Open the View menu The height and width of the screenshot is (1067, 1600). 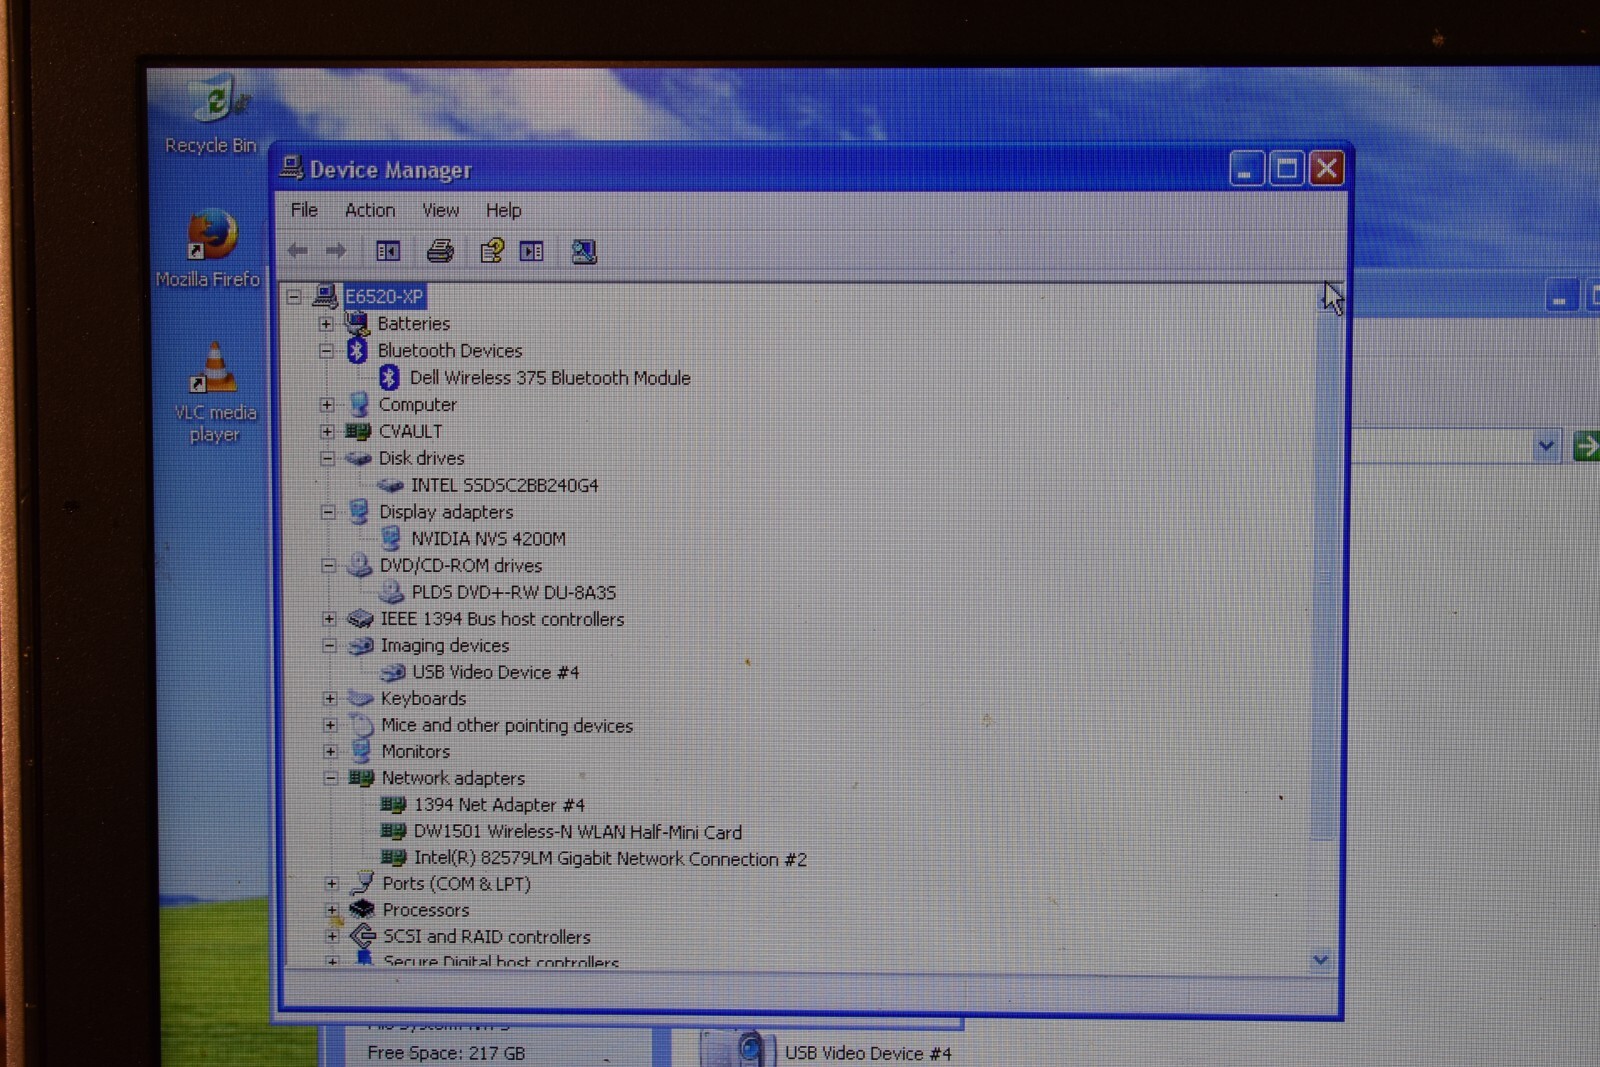click(x=440, y=210)
